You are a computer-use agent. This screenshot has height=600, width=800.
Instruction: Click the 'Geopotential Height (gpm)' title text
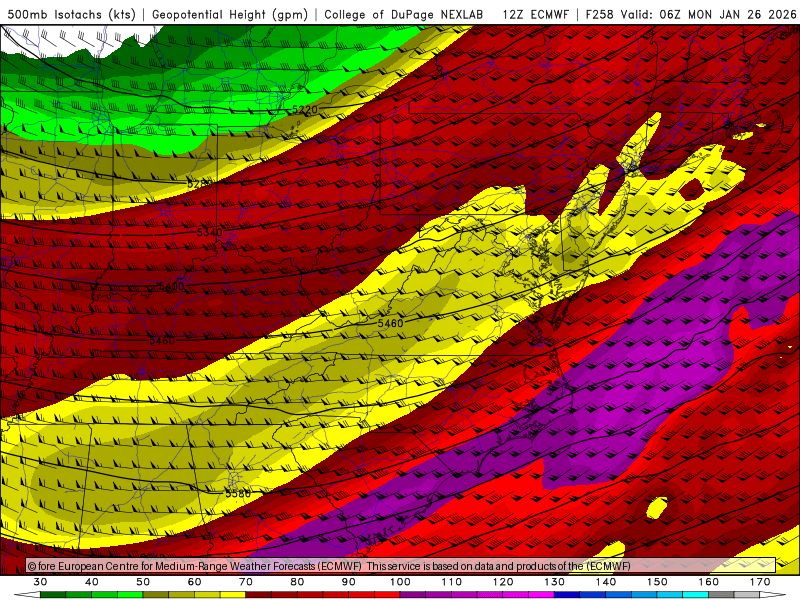[230, 14]
